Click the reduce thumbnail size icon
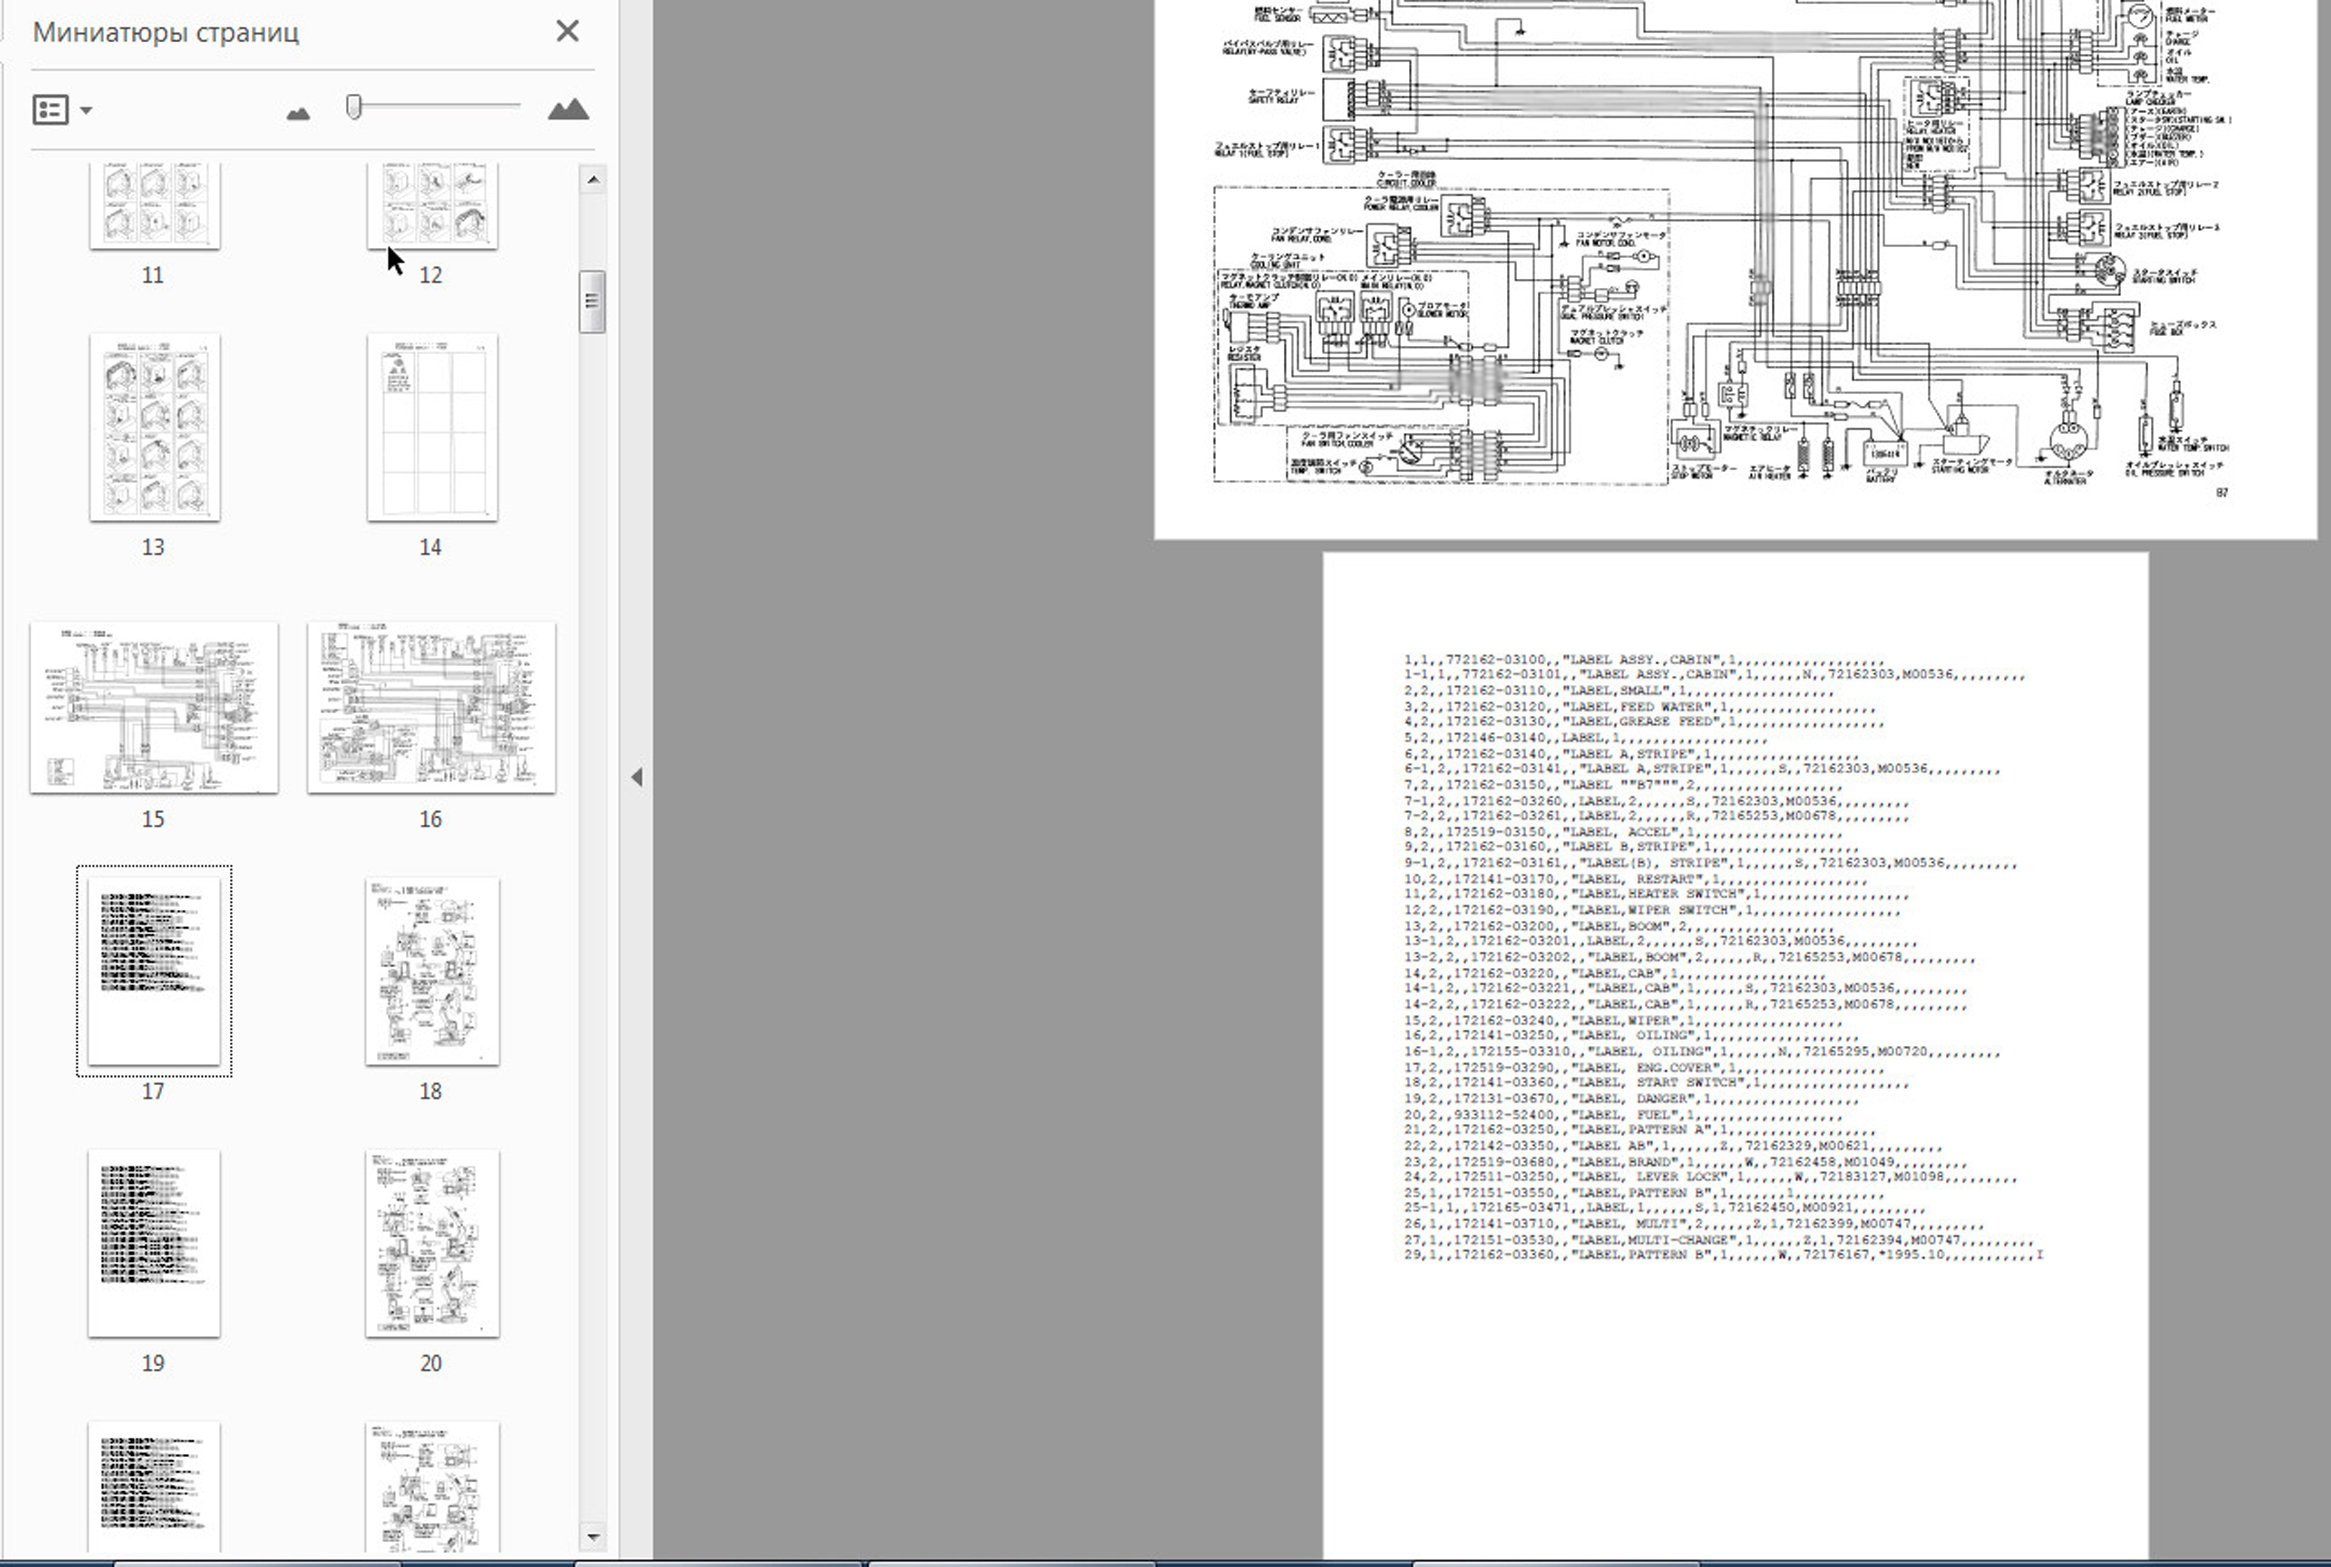The width and height of the screenshot is (2331, 1567). point(298,112)
